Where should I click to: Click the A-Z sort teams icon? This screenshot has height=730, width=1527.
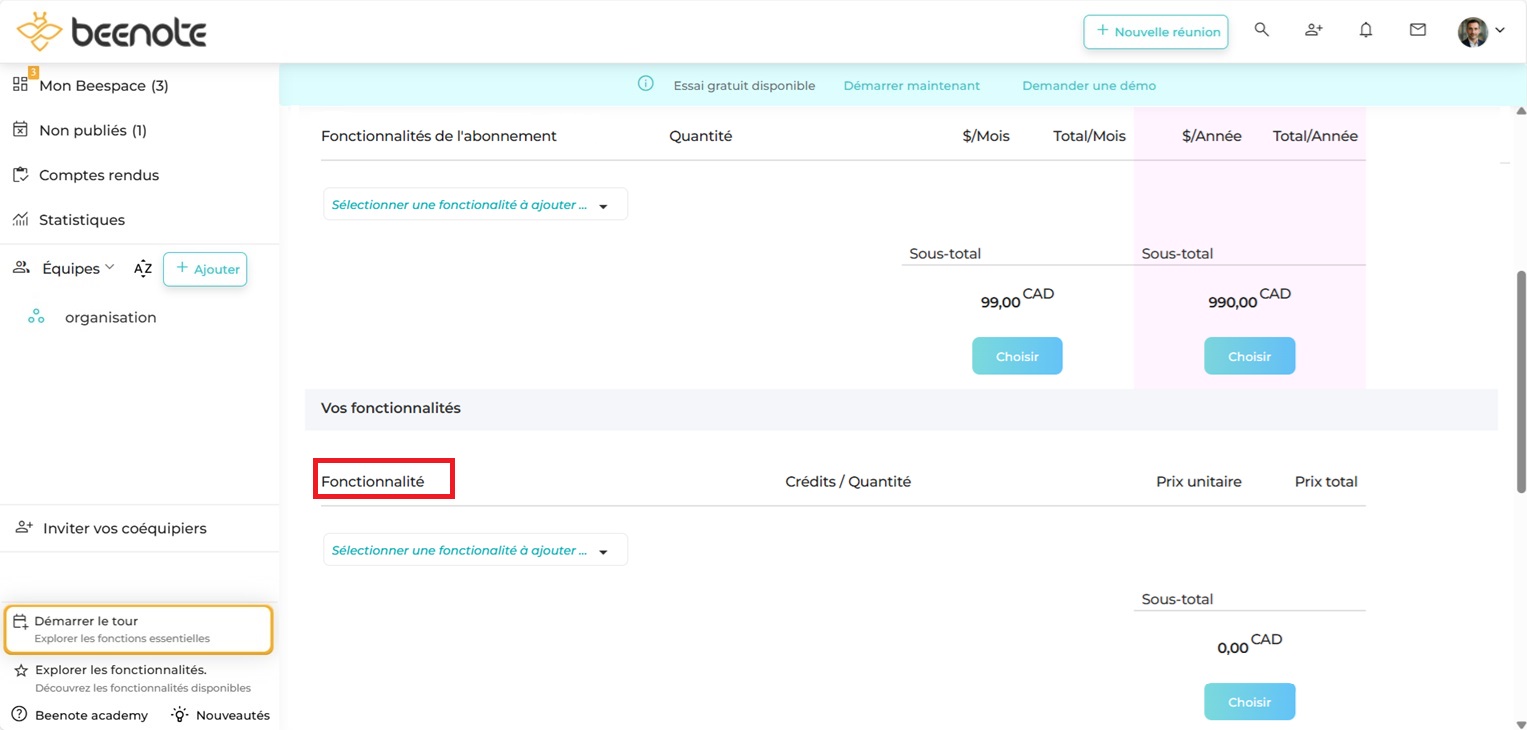(143, 268)
